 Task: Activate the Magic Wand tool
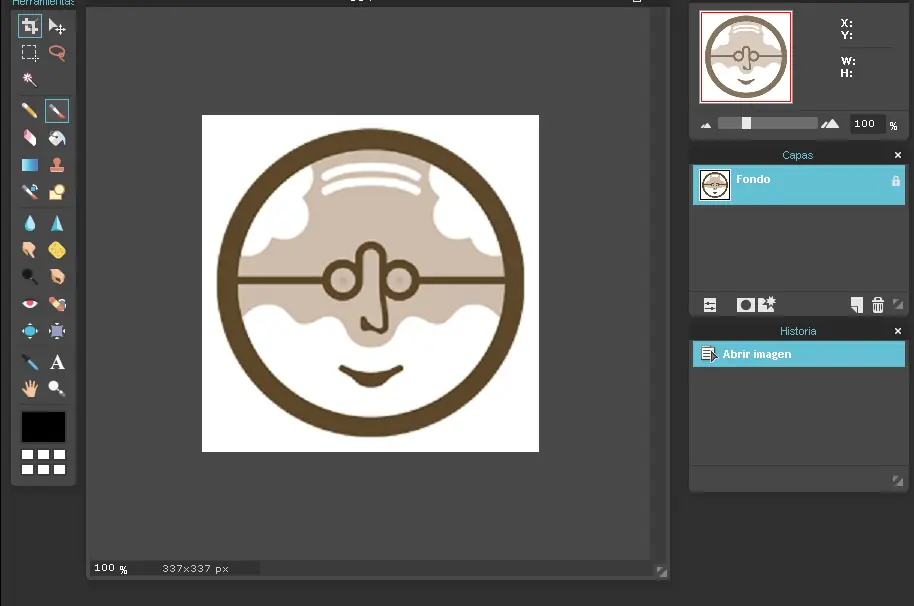pos(30,79)
